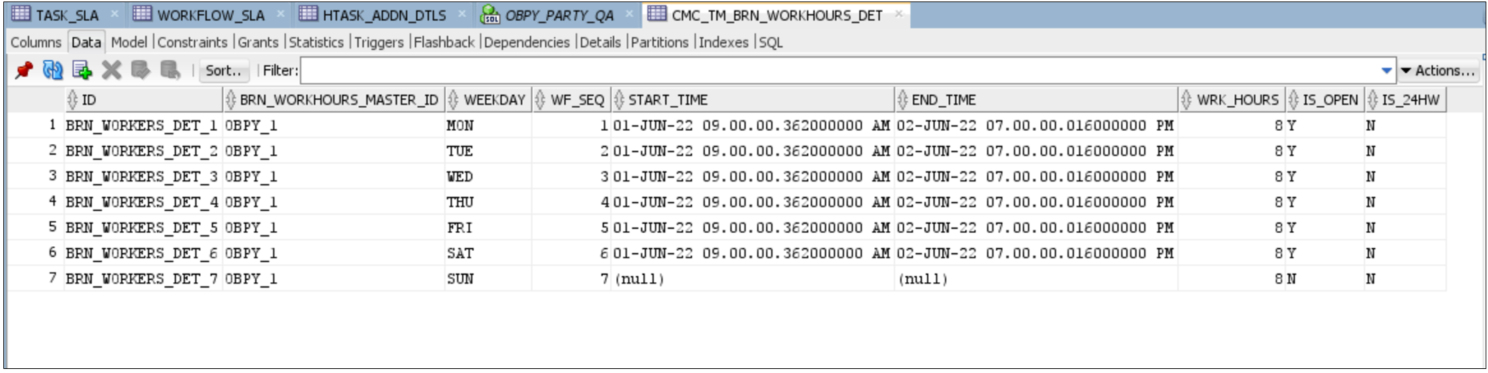The width and height of the screenshot is (1488, 373).
Task: Select the WEEKDAY cell reading SAT
Action: click(x=487, y=253)
